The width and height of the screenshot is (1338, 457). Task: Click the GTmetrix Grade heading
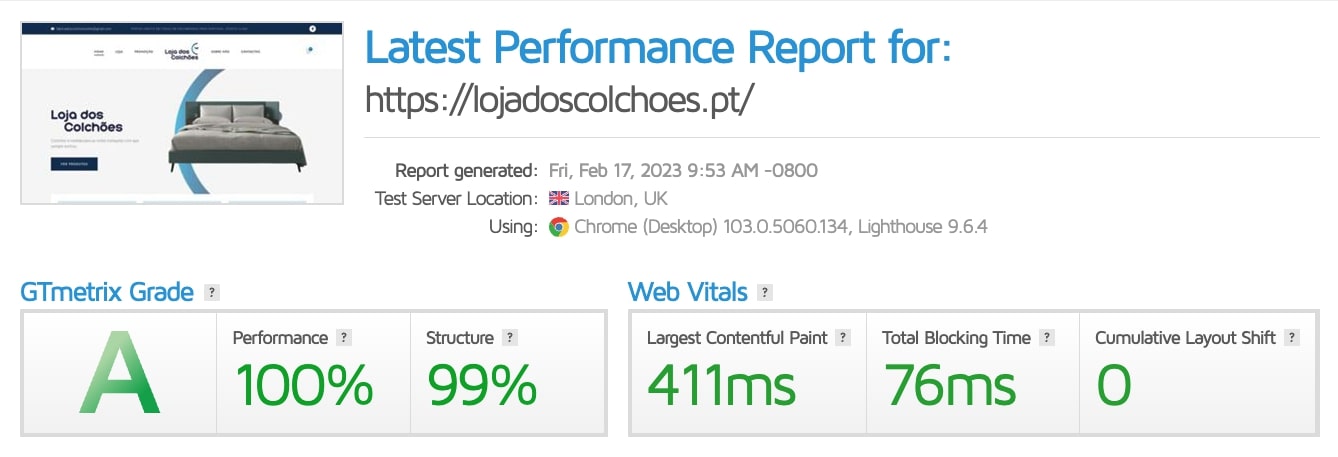[x=107, y=292]
